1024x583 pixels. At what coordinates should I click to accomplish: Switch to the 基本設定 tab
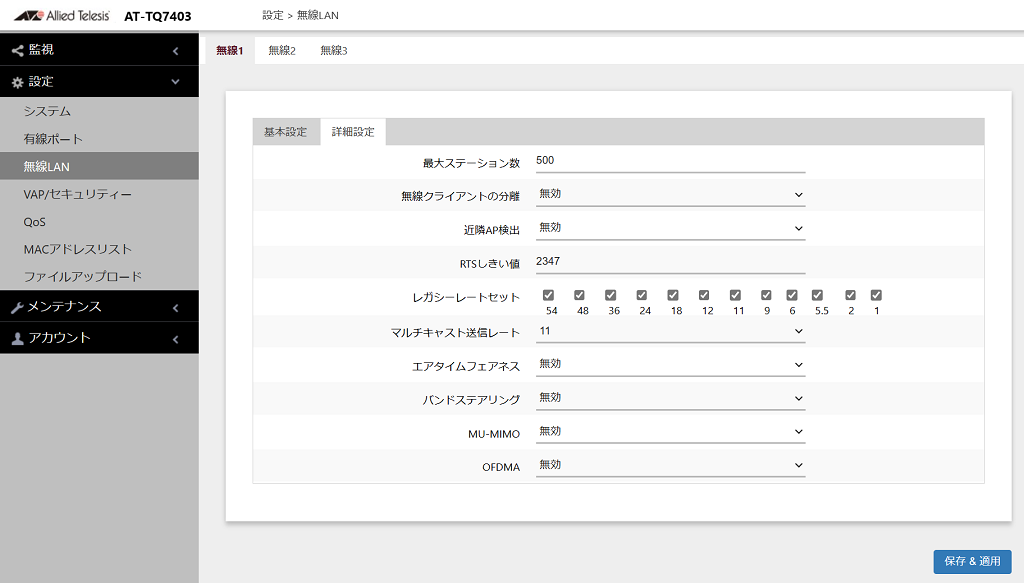285,132
